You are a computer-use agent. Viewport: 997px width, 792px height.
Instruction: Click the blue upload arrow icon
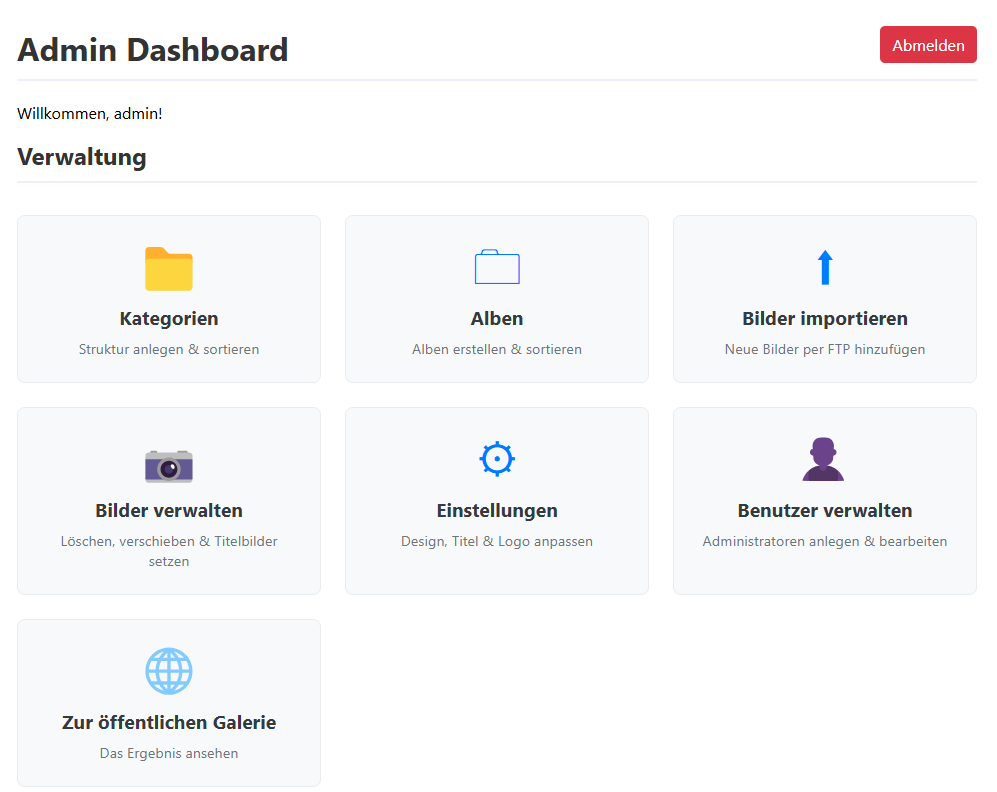(x=825, y=268)
